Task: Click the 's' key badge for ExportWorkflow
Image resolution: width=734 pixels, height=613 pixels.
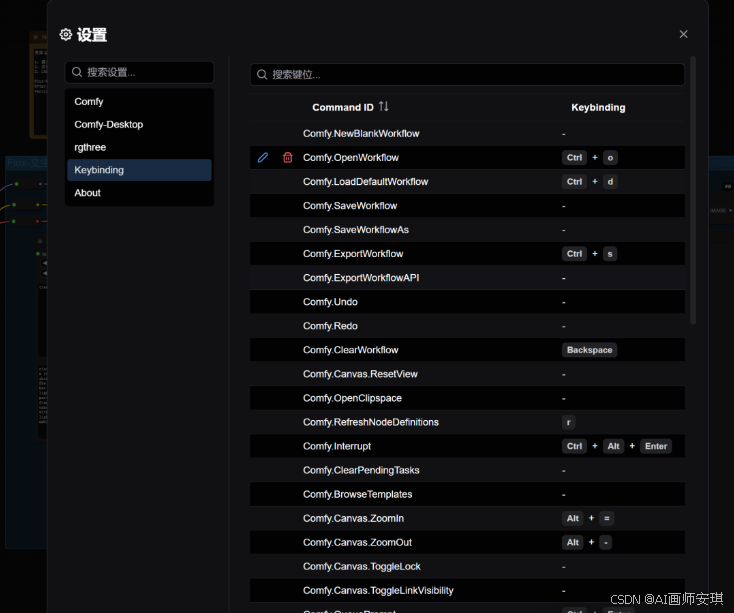Action: click(x=610, y=254)
